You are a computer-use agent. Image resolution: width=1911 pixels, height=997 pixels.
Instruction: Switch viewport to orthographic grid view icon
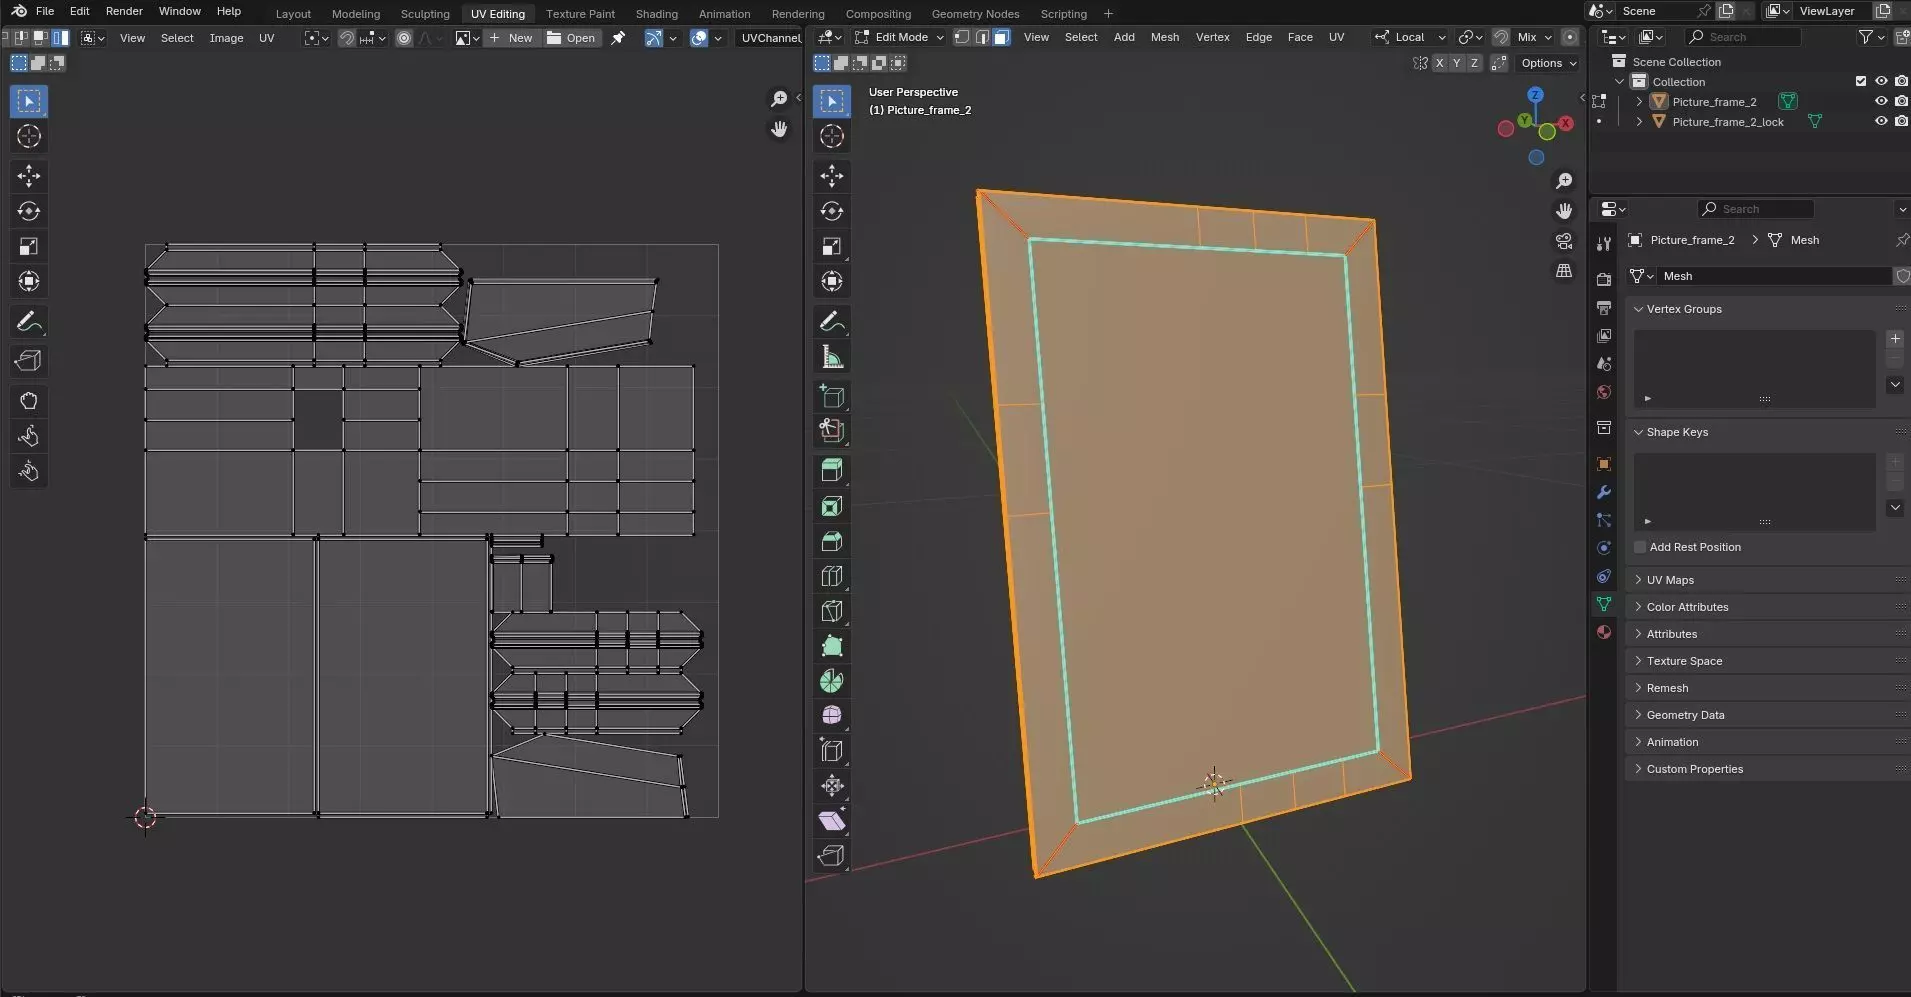[1564, 271]
